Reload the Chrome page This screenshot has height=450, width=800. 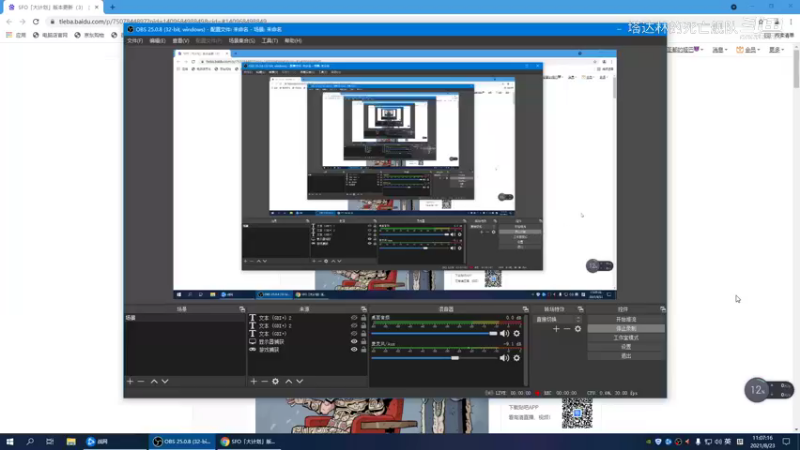tap(36, 21)
